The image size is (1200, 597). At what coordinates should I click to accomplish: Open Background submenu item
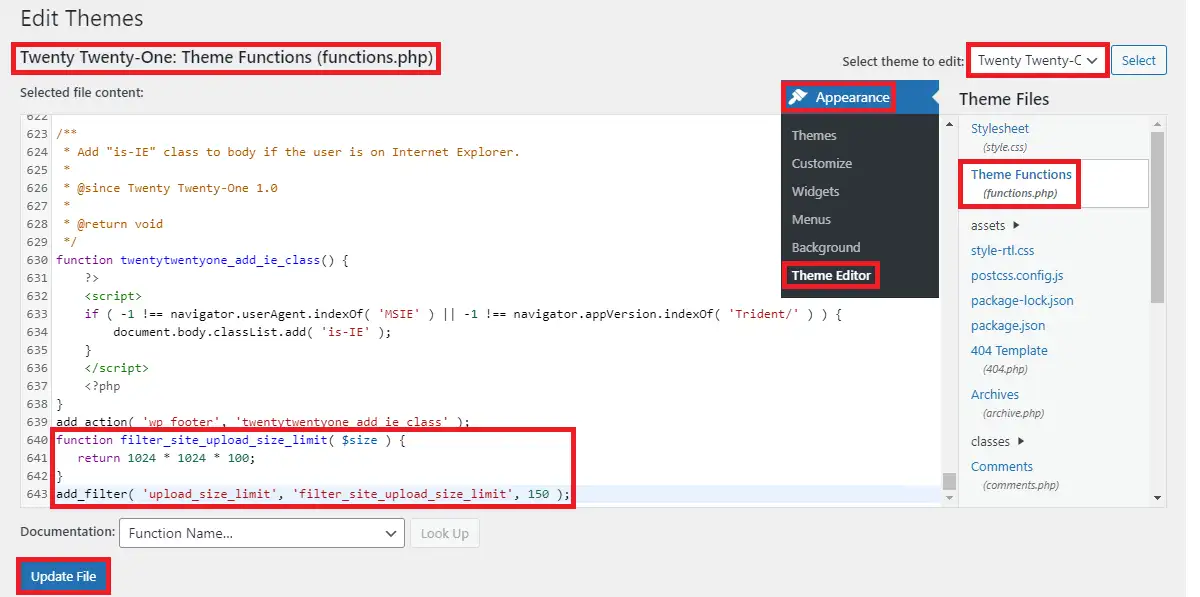click(826, 247)
